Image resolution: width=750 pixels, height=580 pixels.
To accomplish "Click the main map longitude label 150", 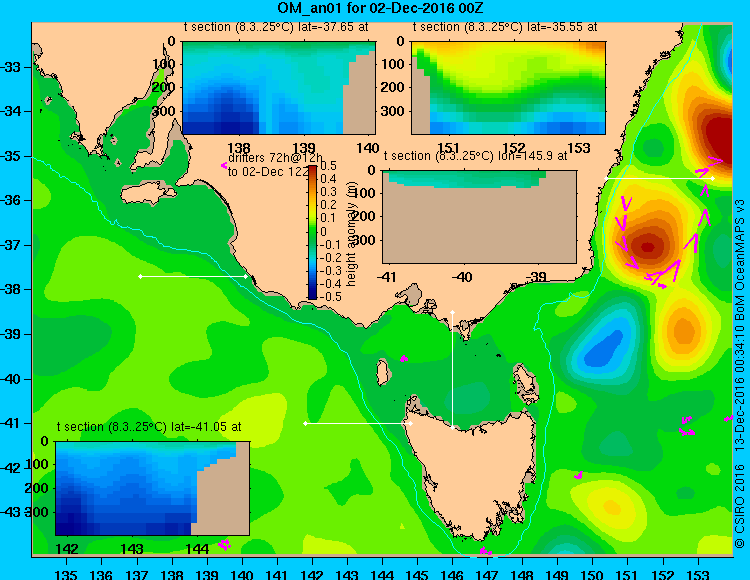I will tap(593, 574).
